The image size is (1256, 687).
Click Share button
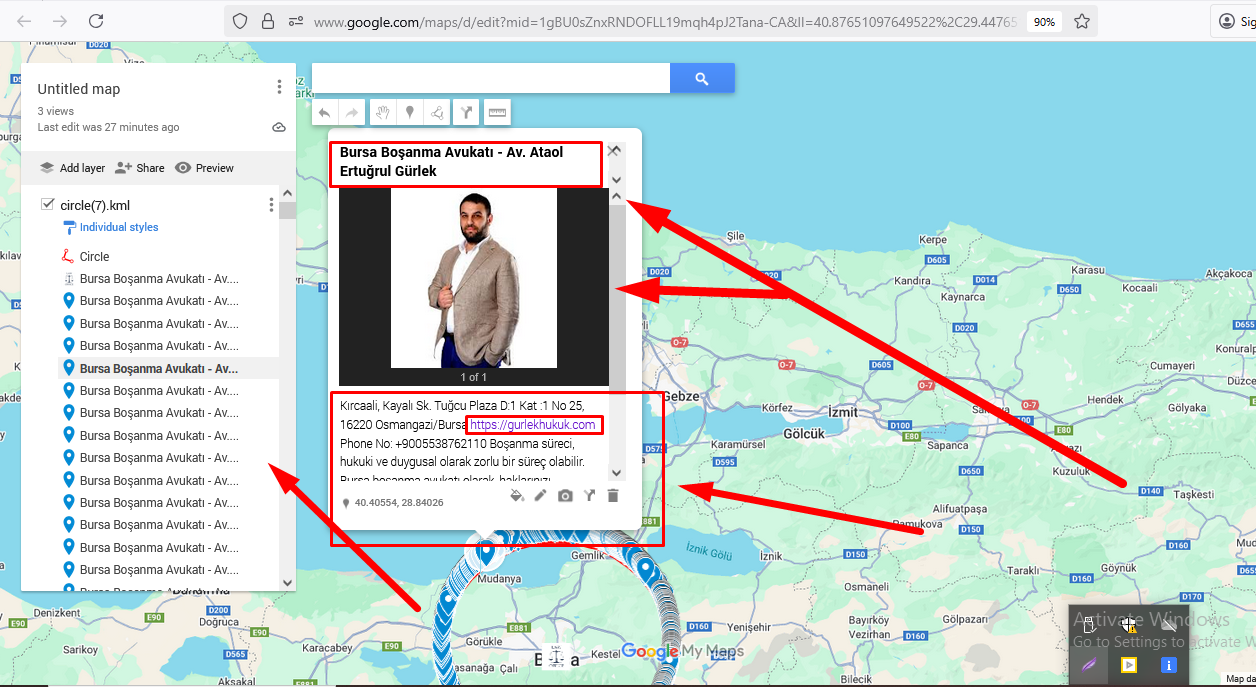(x=140, y=168)
